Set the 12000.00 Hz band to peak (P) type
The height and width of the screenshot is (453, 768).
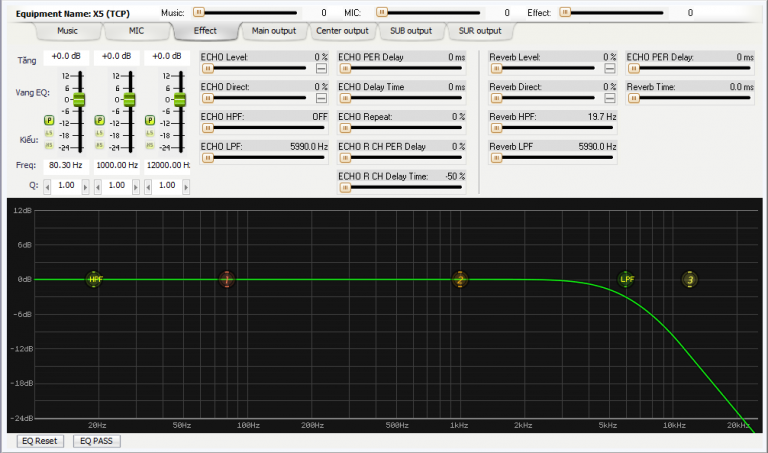pos(150,120)
